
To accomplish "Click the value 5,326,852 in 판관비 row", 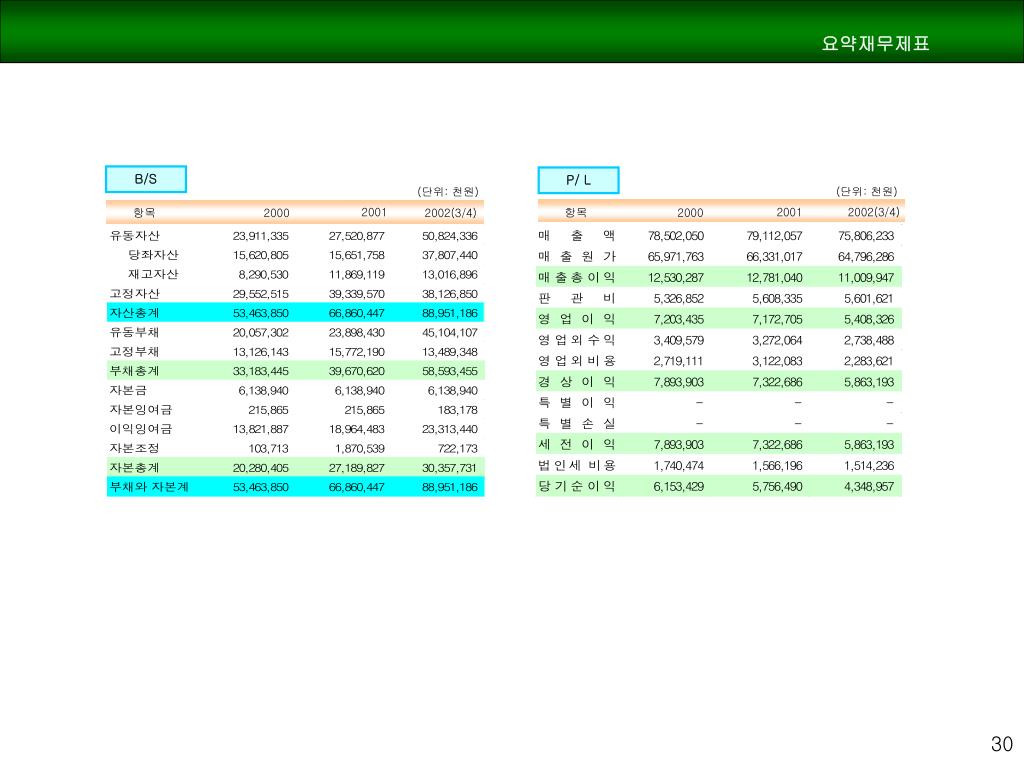I will pyautogui.click(x=679, y=298).
